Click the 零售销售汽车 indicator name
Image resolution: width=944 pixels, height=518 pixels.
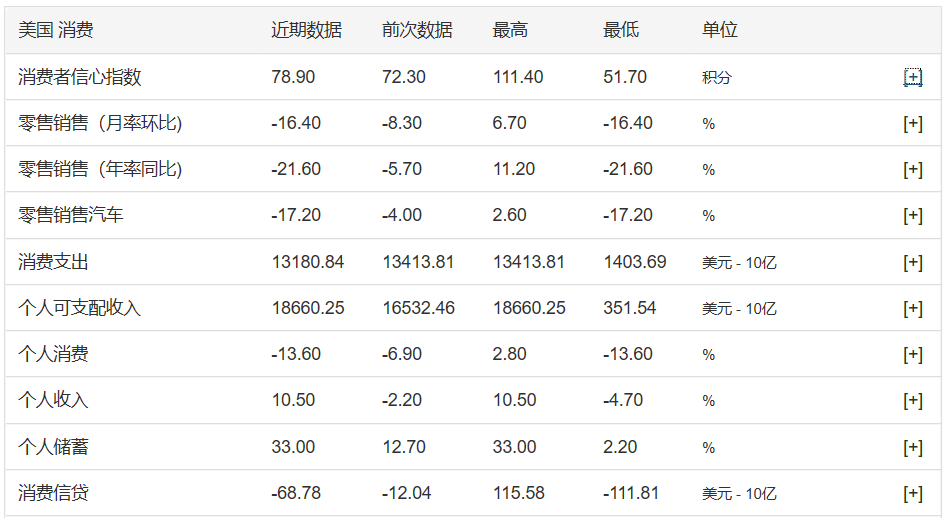[71, 216]
